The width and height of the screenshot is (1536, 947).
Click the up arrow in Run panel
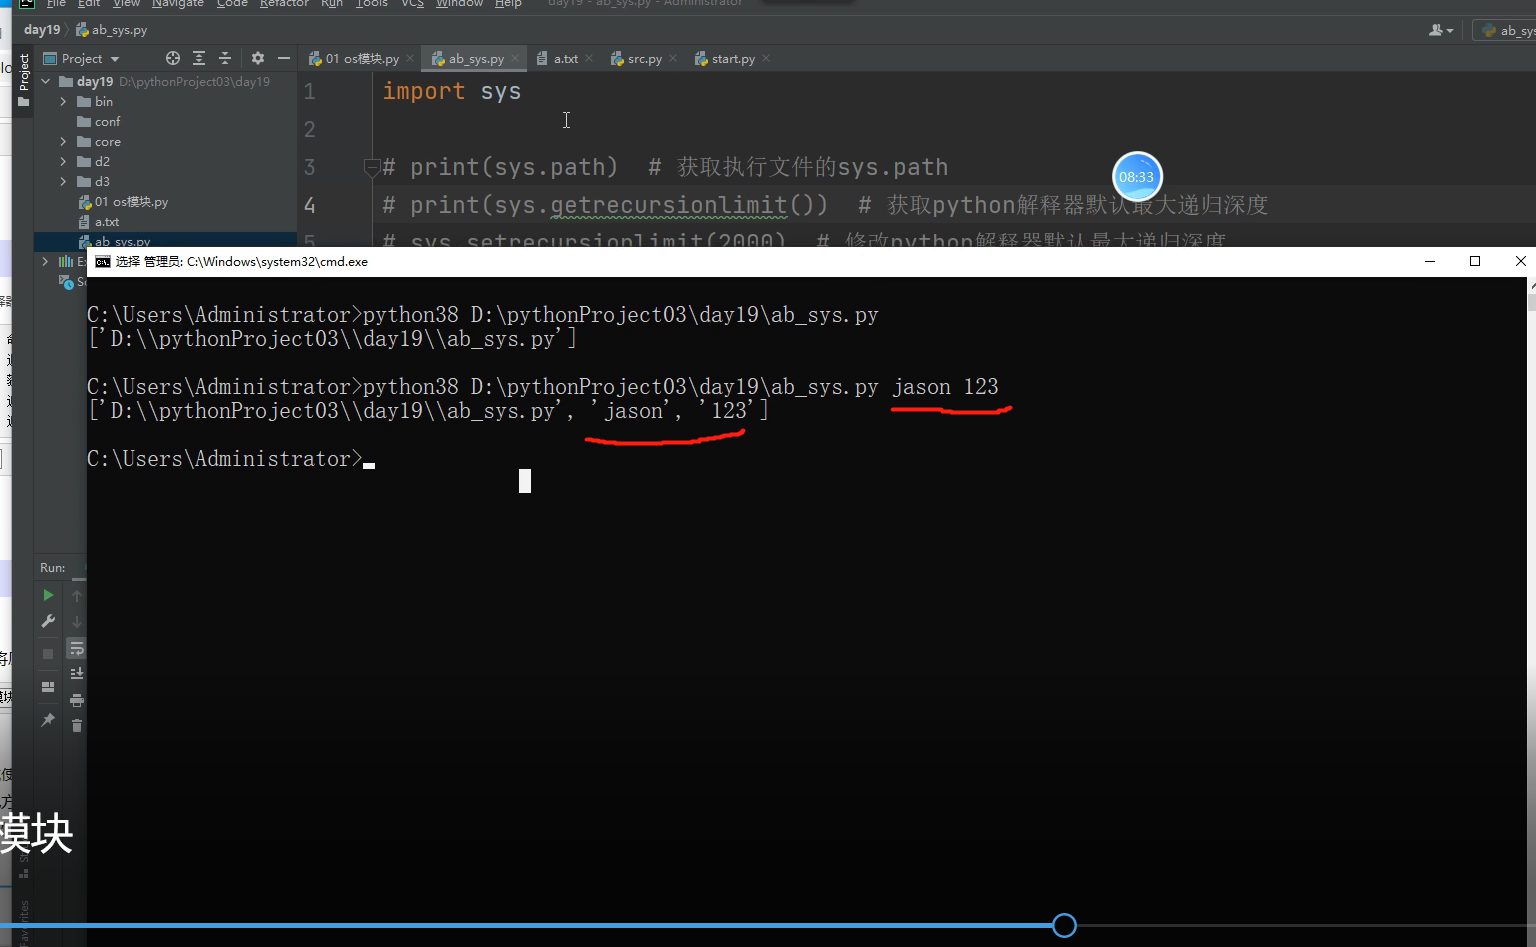pos(77,596)
